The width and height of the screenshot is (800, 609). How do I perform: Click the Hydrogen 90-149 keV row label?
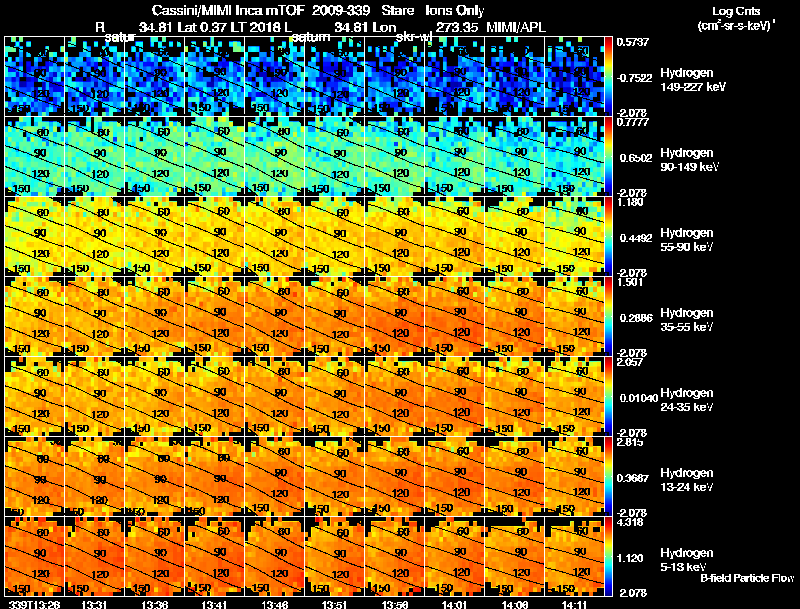(689, 160)
